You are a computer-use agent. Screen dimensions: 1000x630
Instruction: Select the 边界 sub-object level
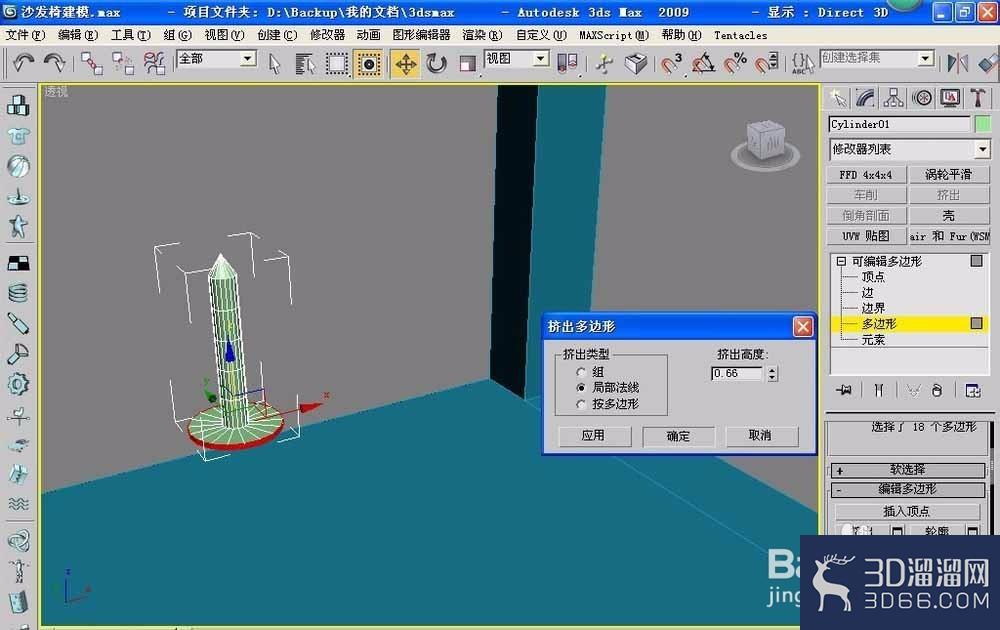[x=873, y=308]
